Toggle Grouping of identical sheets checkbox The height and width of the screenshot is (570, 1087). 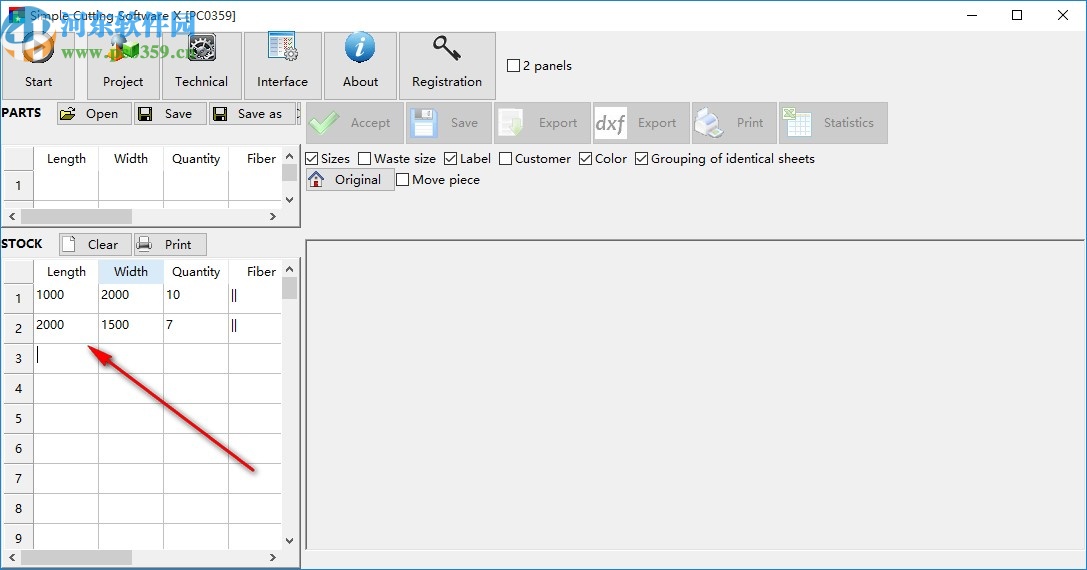[x=641, y=159]
